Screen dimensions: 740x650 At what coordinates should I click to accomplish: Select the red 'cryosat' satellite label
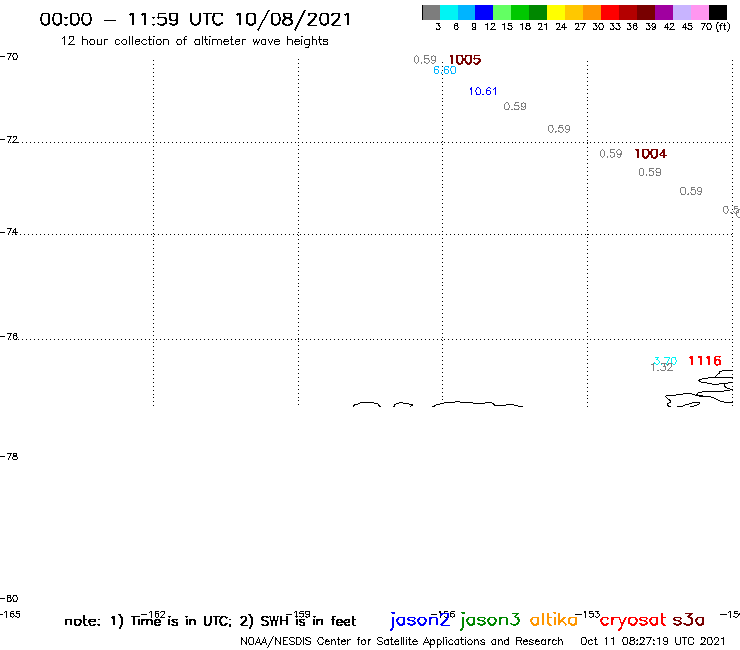(x=633, y=621)
